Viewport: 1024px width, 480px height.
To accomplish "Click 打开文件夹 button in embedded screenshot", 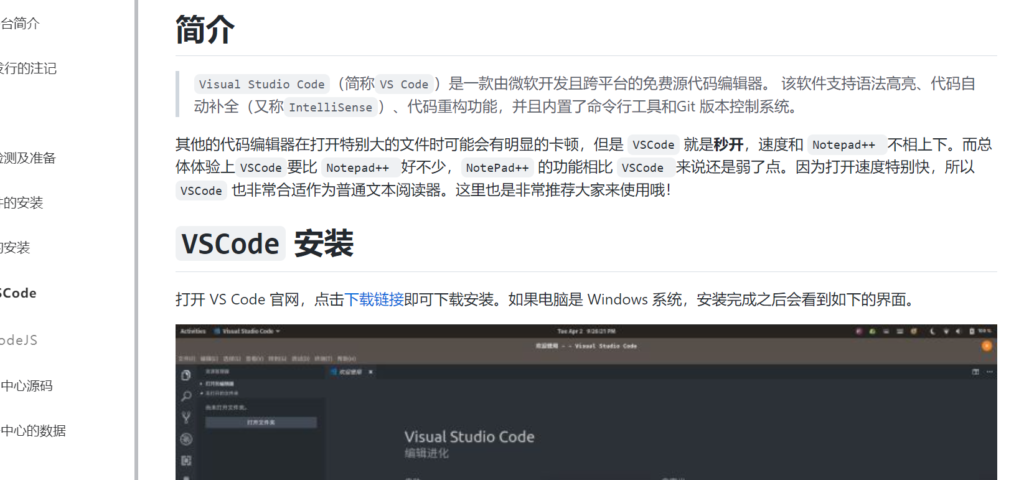I will tap(261, 423).
